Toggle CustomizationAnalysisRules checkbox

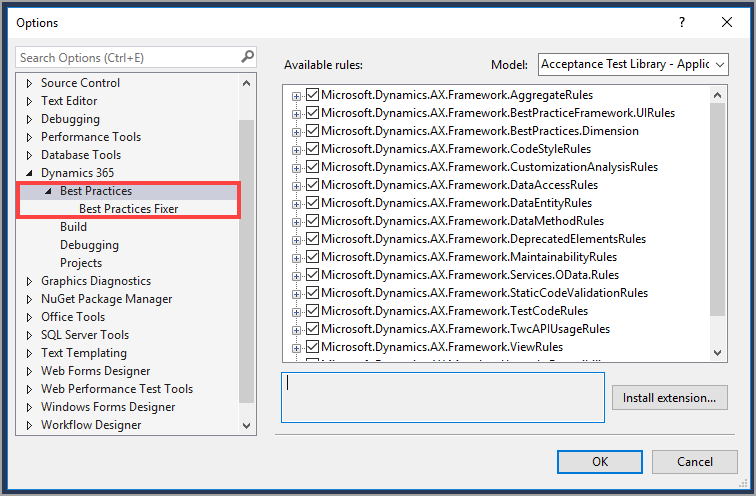click(312, 166)
